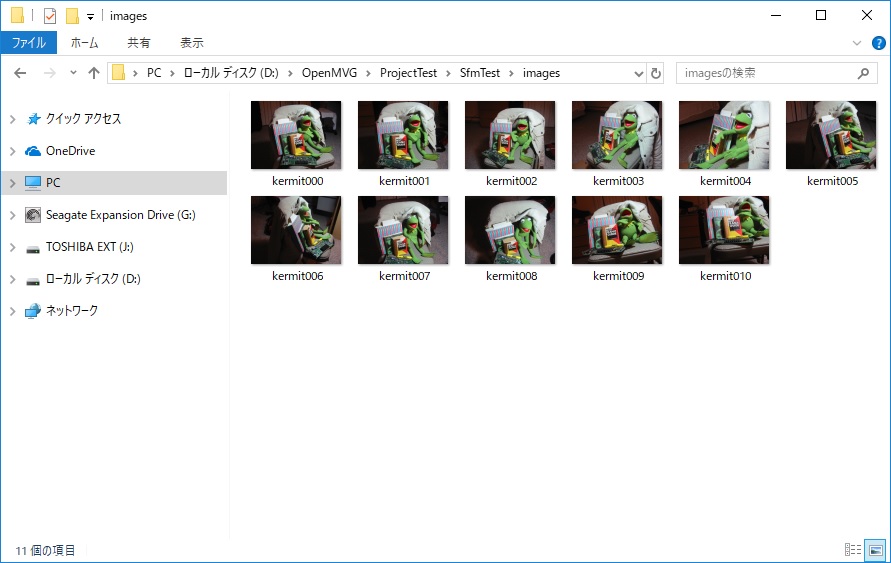Go back with the back arrow

tap(20, 73)
